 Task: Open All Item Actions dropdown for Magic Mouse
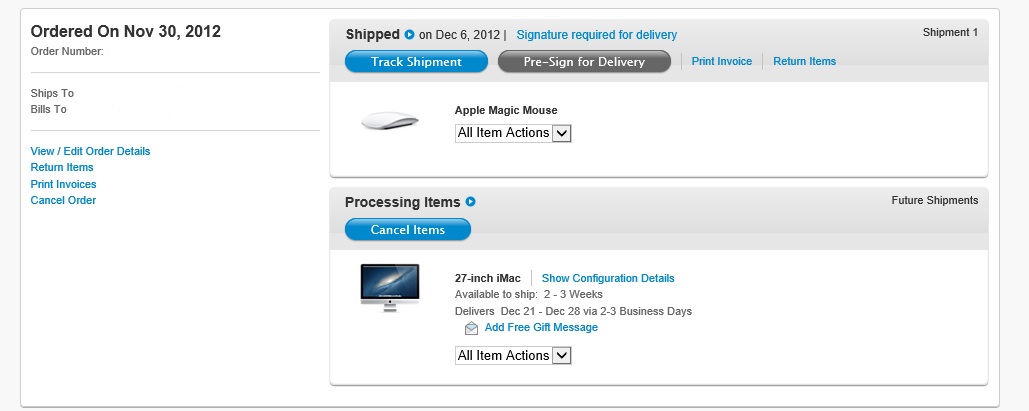(x=513, y=133)
